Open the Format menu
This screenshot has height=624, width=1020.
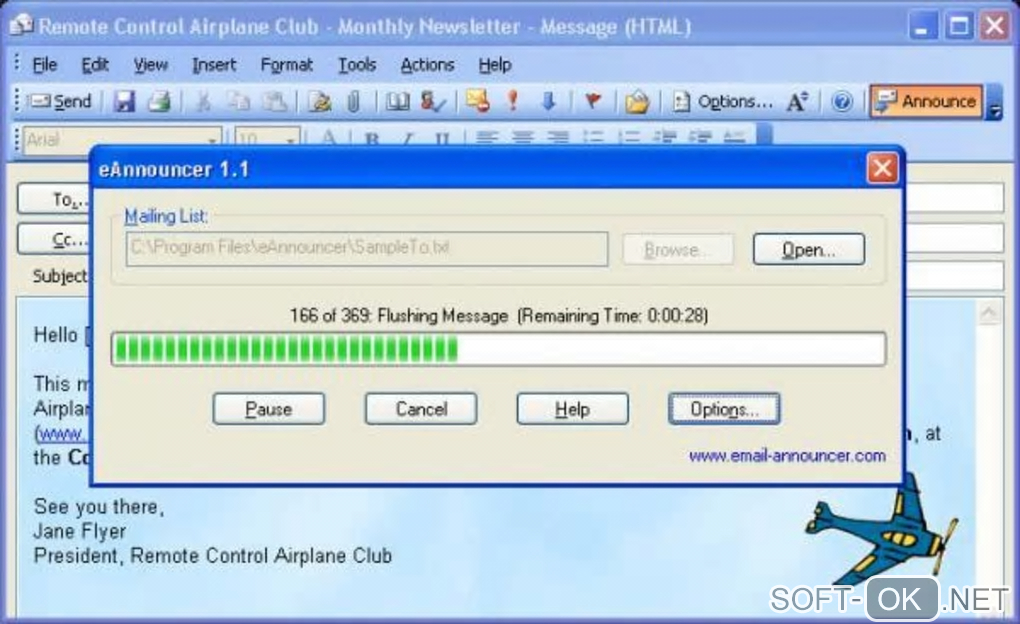[286, 65]
